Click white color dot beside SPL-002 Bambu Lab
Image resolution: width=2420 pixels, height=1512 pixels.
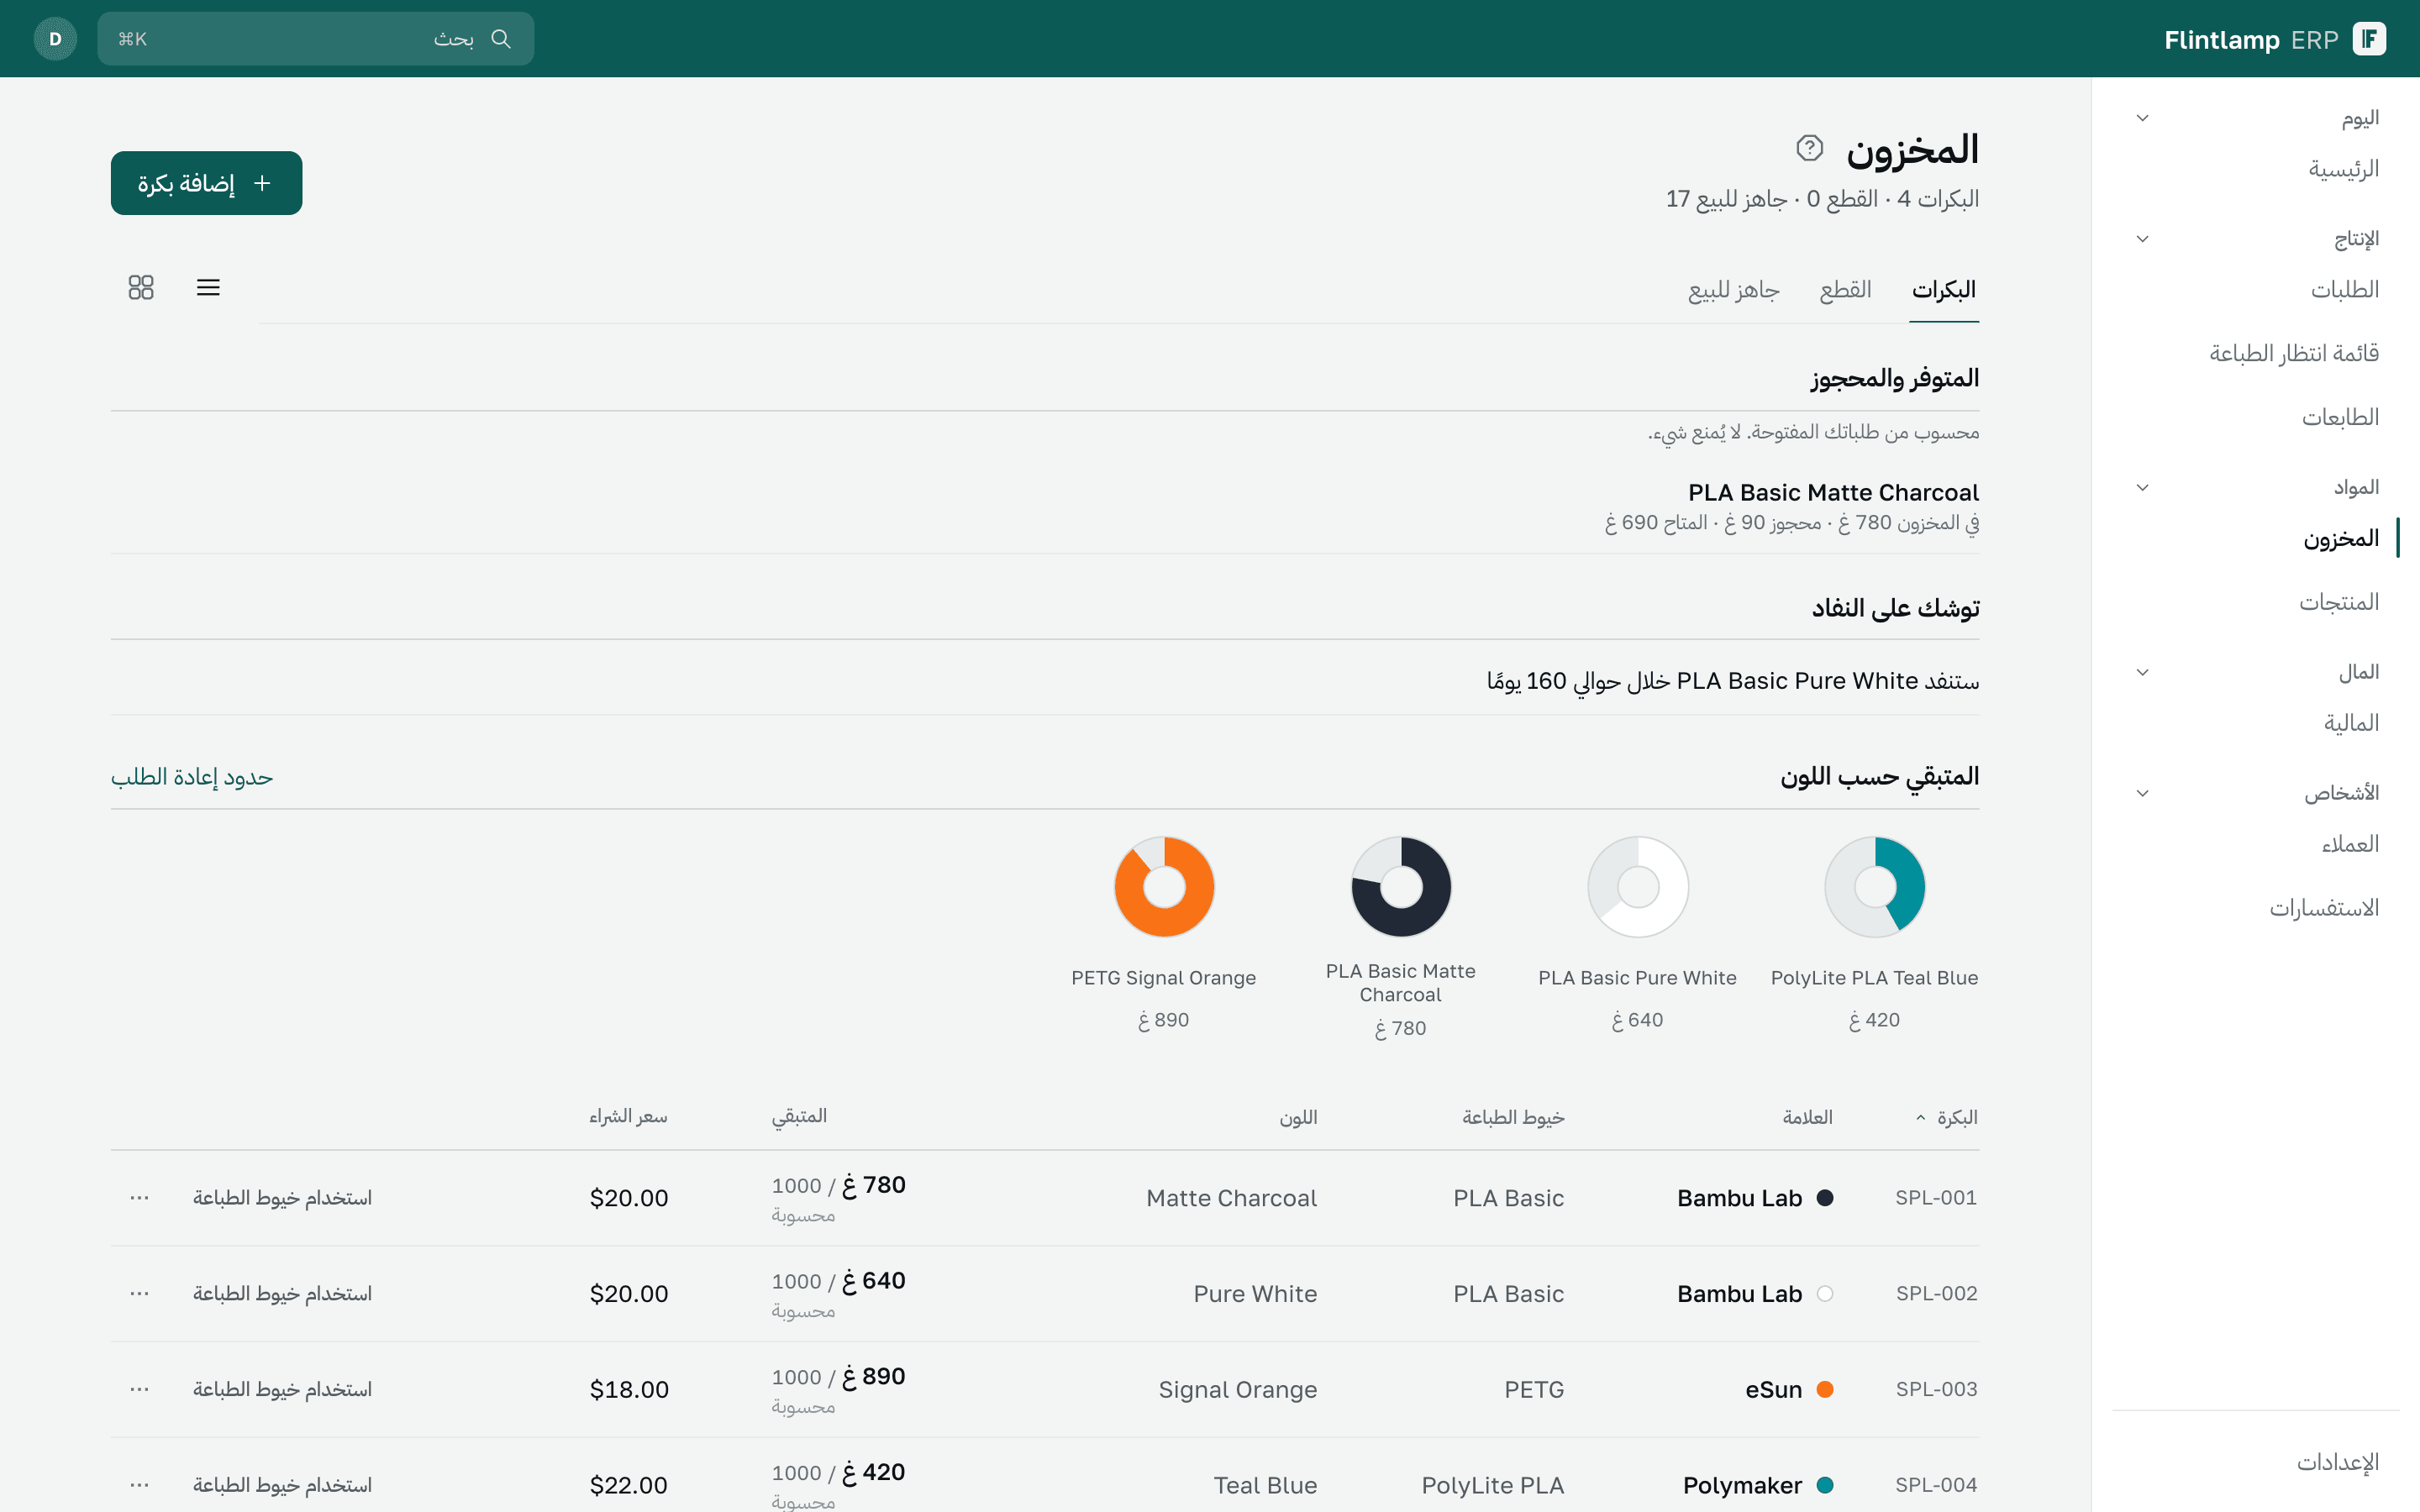[1825, 1294]
